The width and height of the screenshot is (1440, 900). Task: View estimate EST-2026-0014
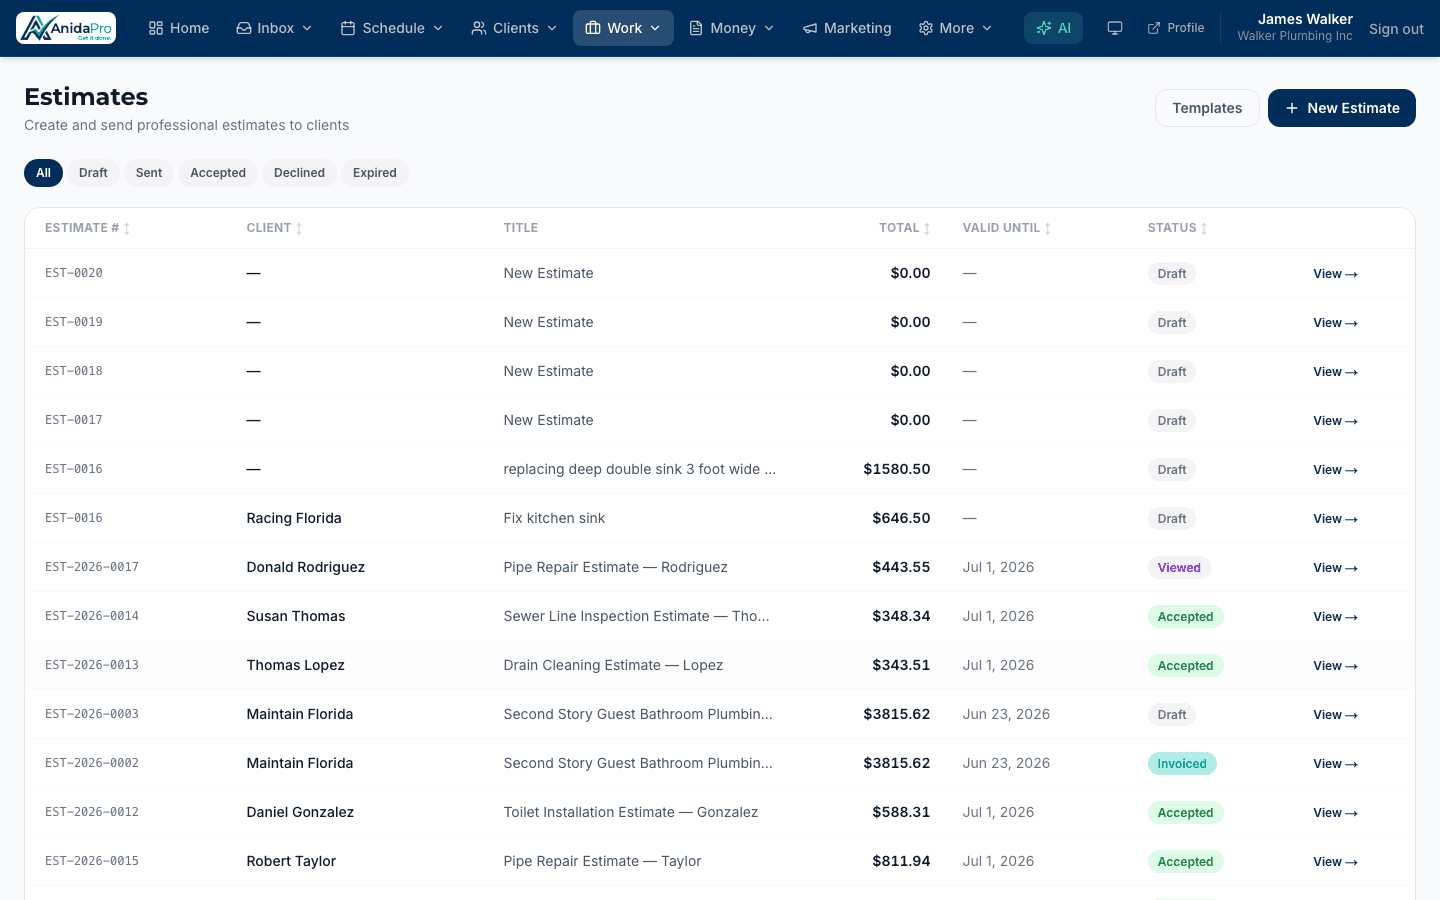(x=1335, y=617)
